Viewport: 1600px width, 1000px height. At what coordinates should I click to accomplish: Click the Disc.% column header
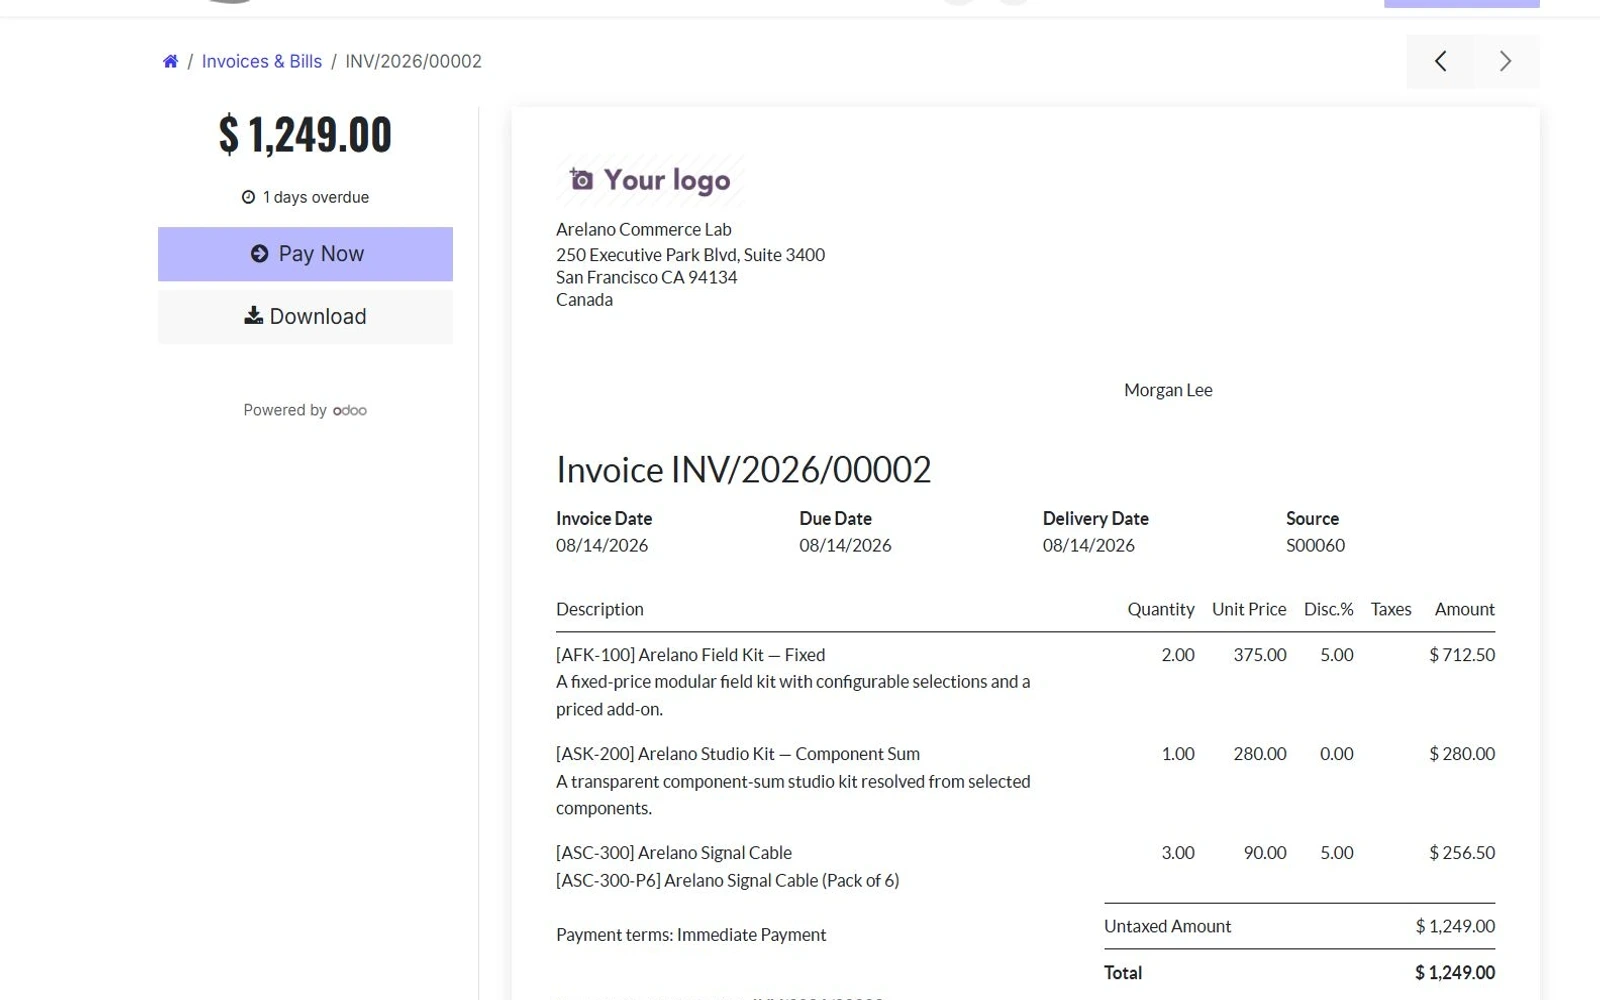pos(1328,609)
